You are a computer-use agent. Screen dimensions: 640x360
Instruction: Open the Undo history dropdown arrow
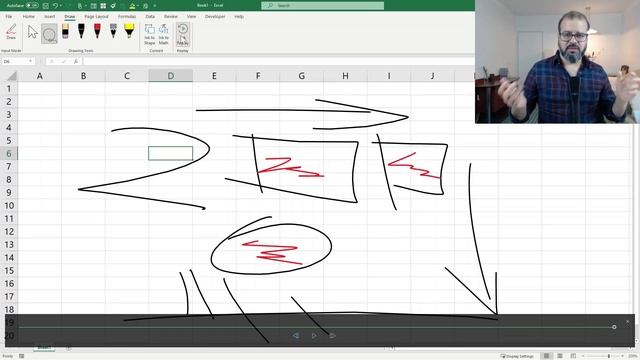click(x=61, y=6)
